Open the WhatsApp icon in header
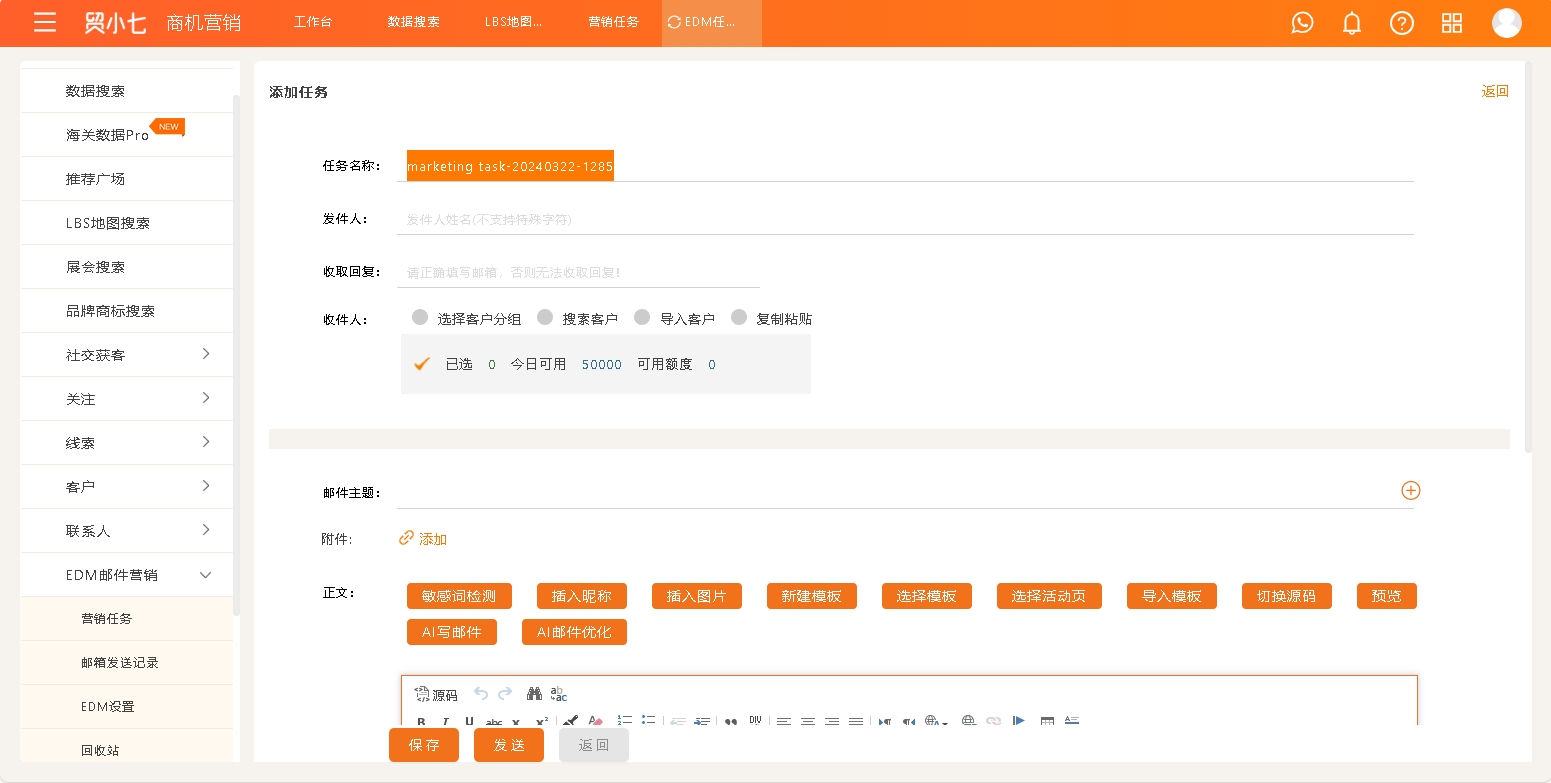The image size is (1551, 783). (x=1302, y=22)
